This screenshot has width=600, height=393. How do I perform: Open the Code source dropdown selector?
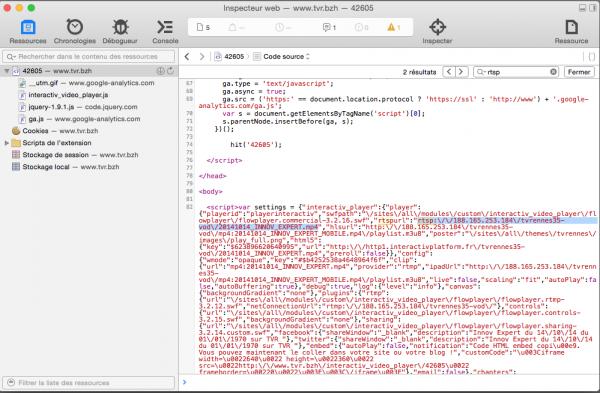282,57
